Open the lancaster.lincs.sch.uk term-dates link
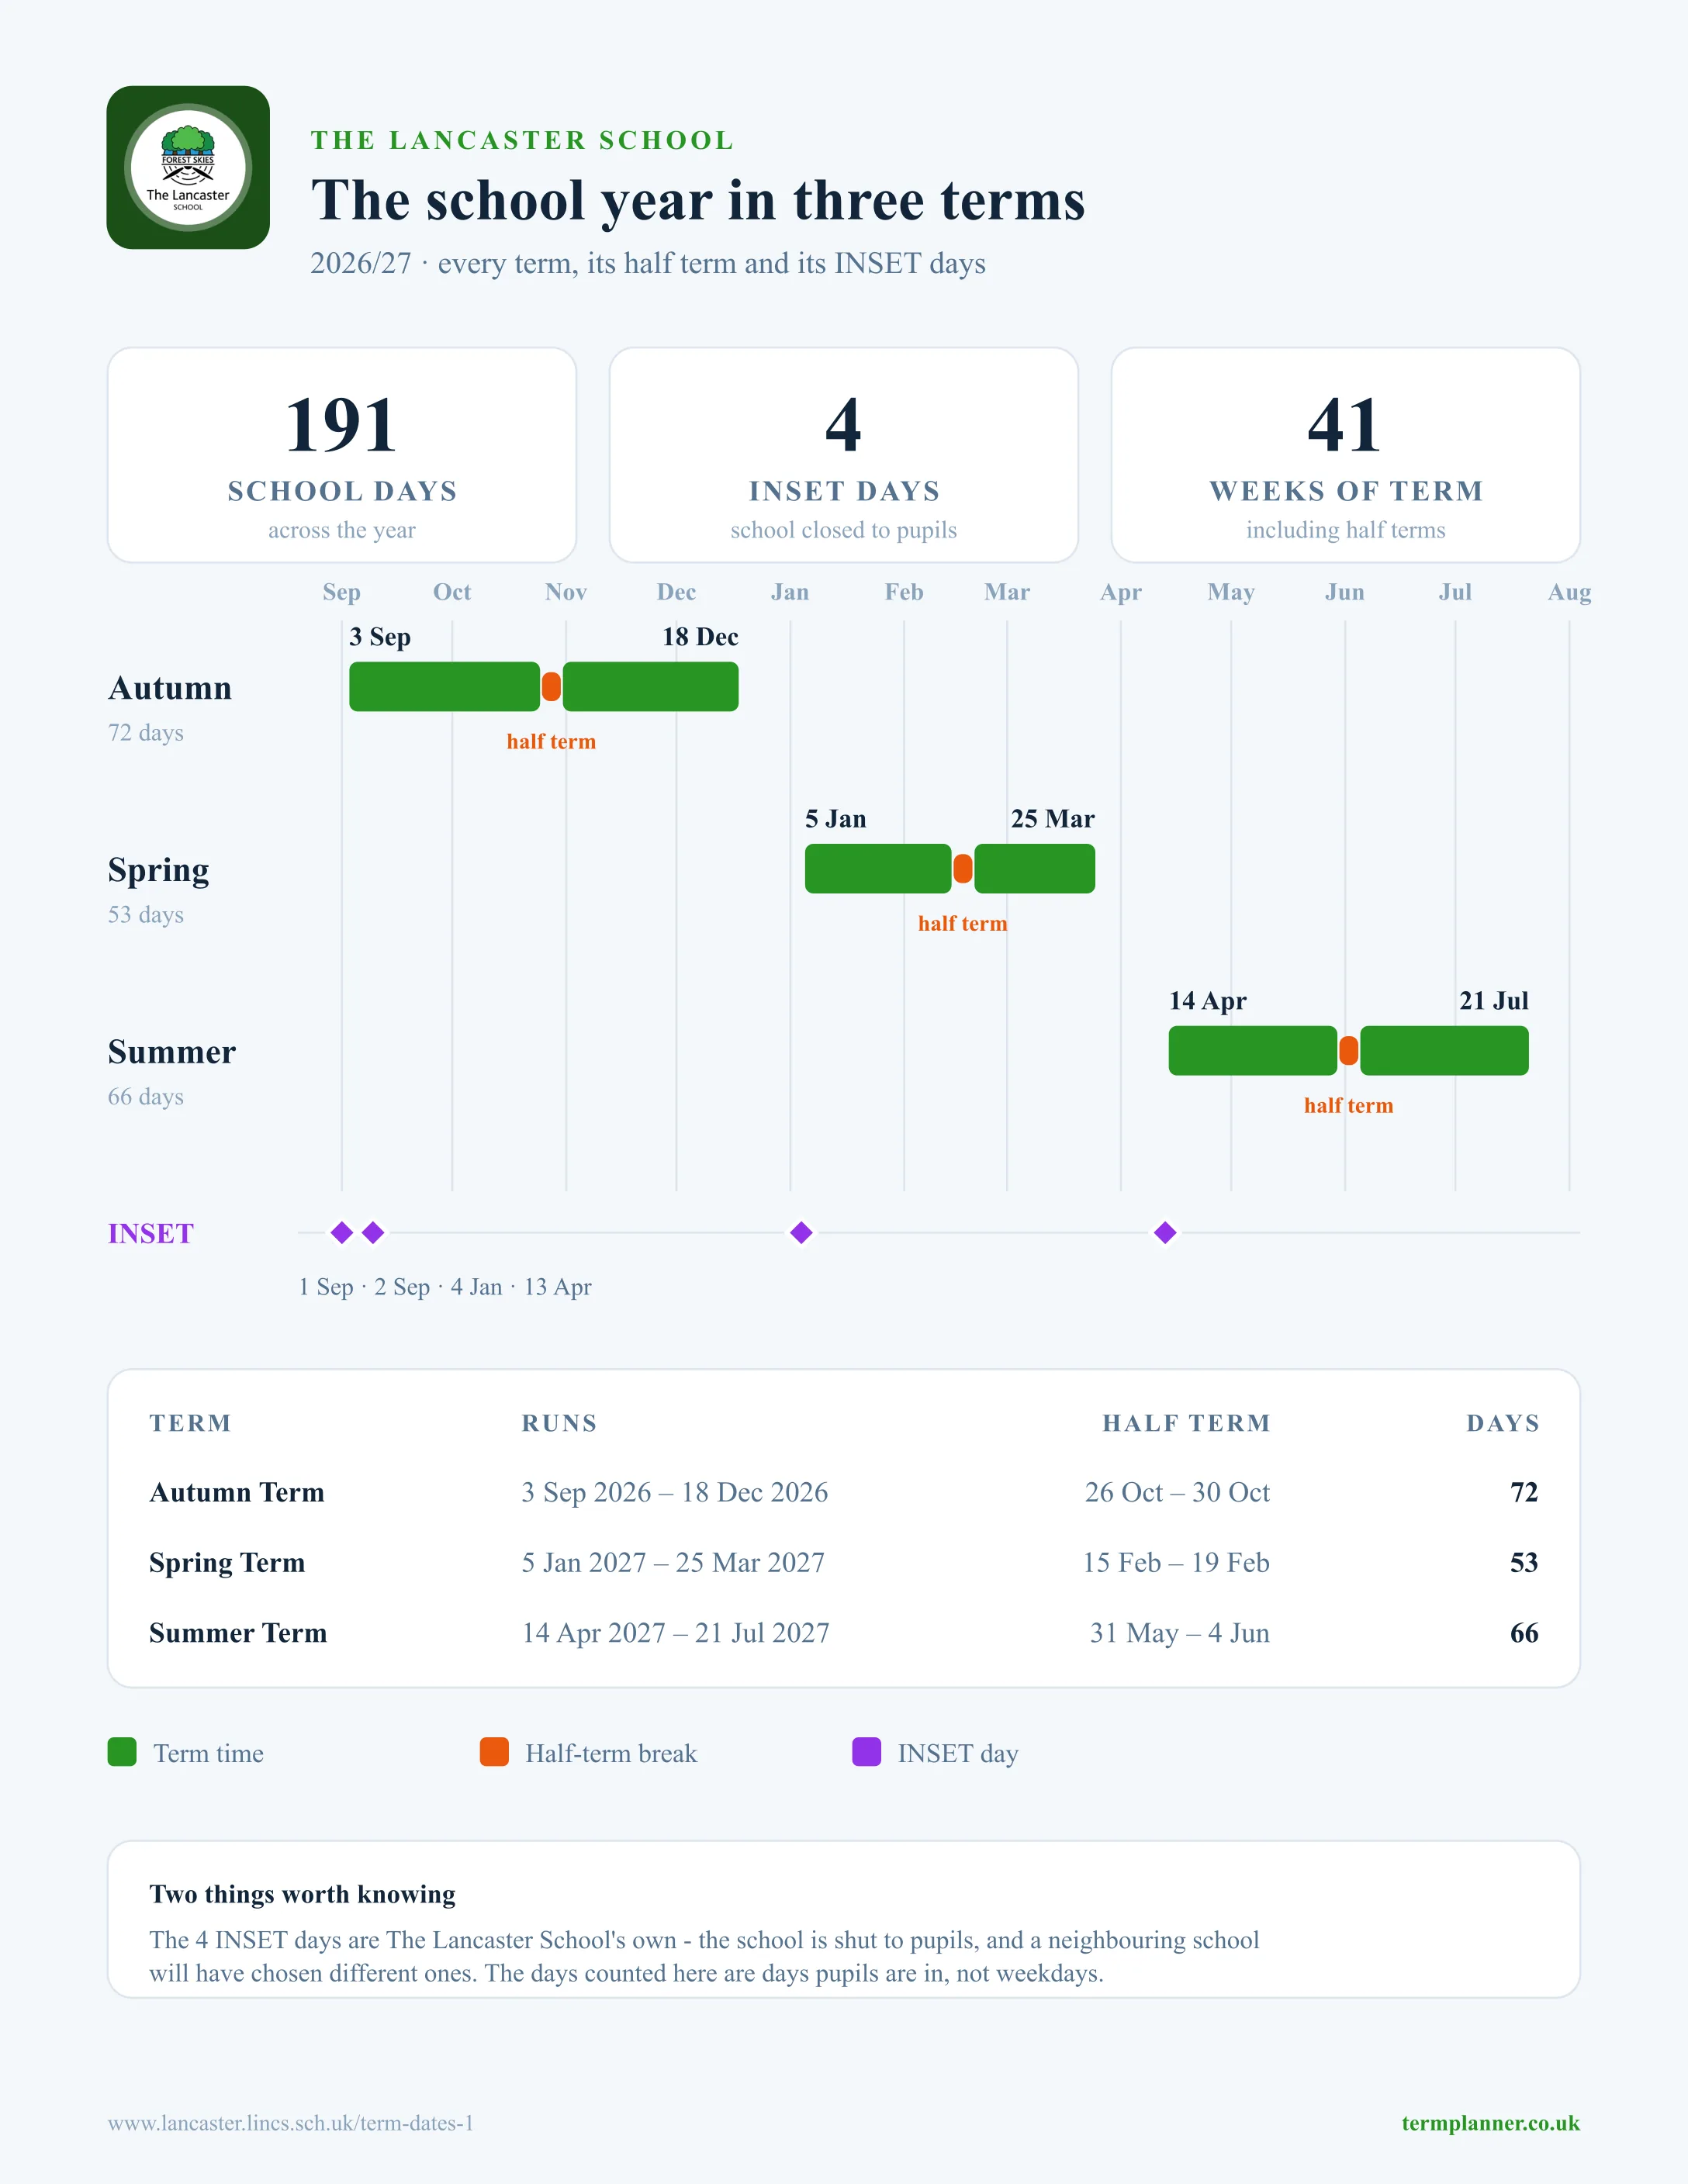Screen dimensions: 1688x2184 tap(291, 2122)
